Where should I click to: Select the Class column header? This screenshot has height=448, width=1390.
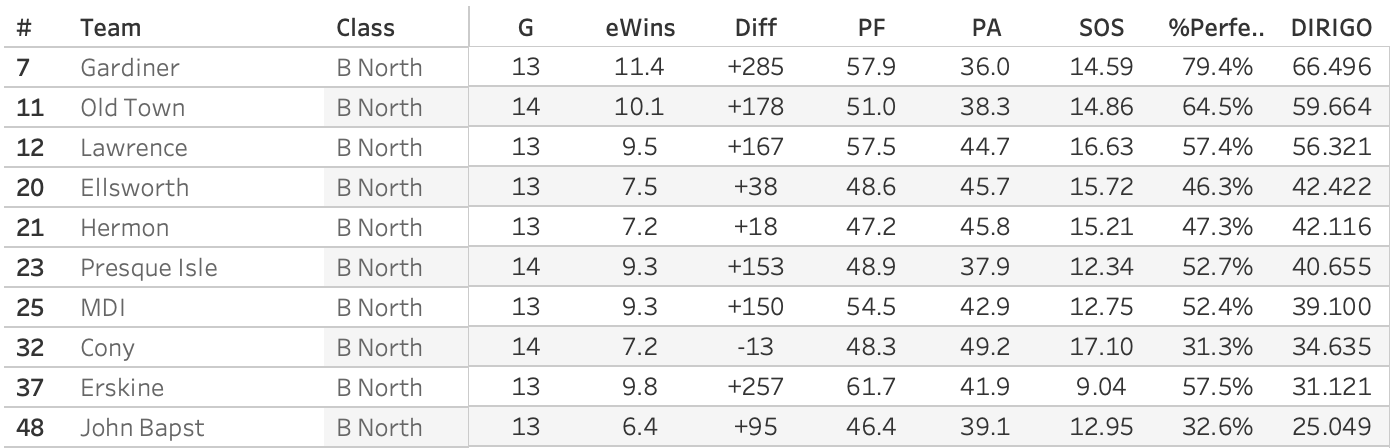tap(366, 28)
